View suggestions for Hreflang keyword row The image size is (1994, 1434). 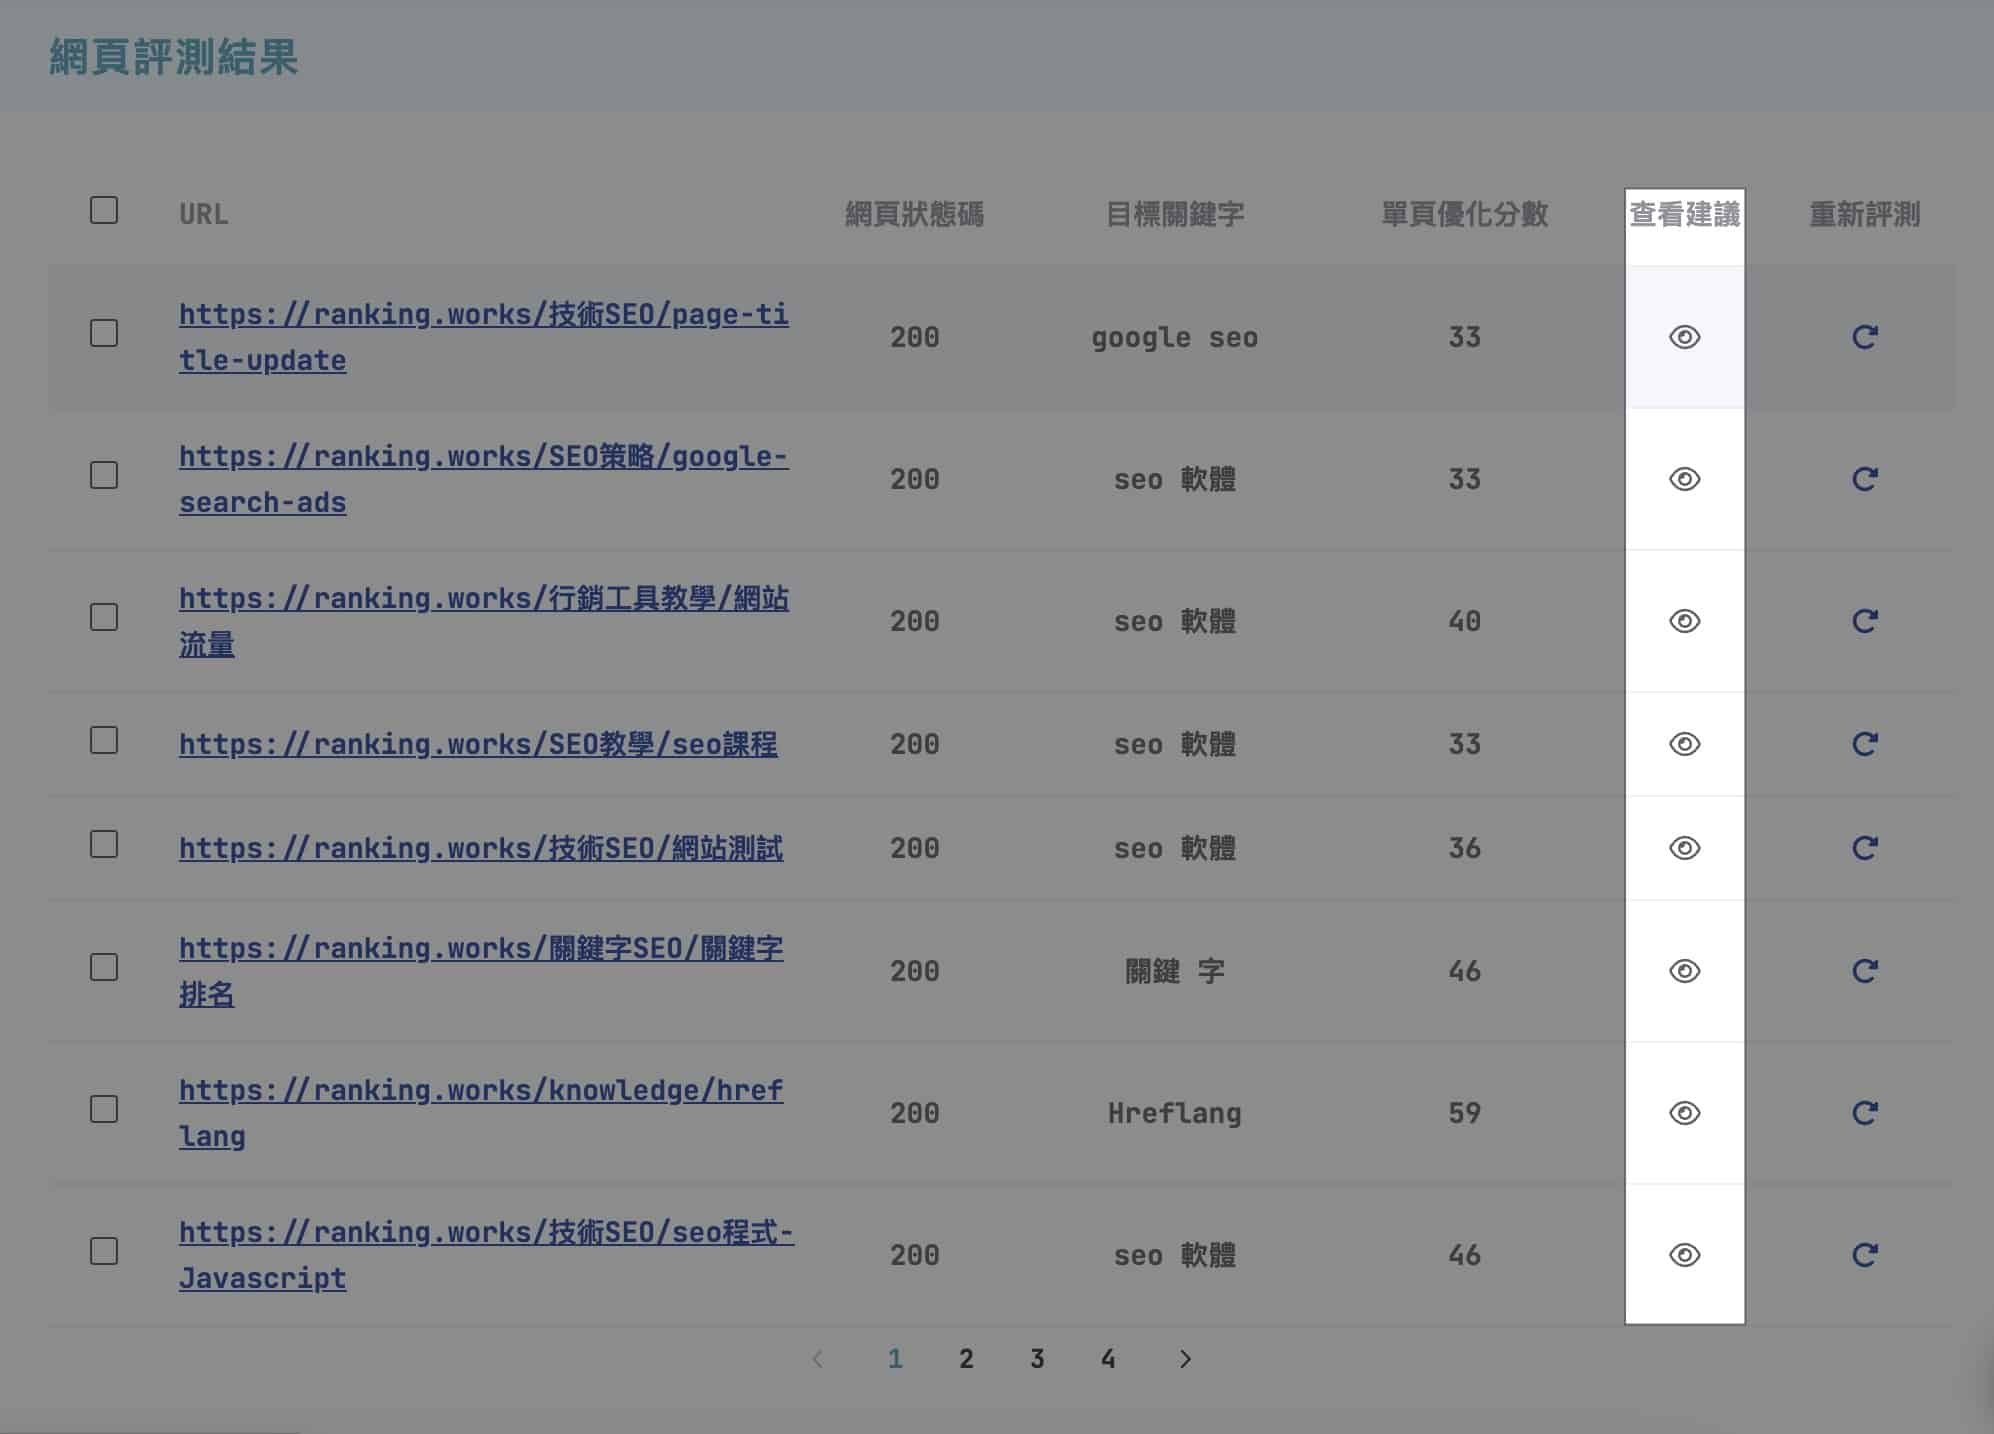pyautogui.click(x=1684, y=1113)
